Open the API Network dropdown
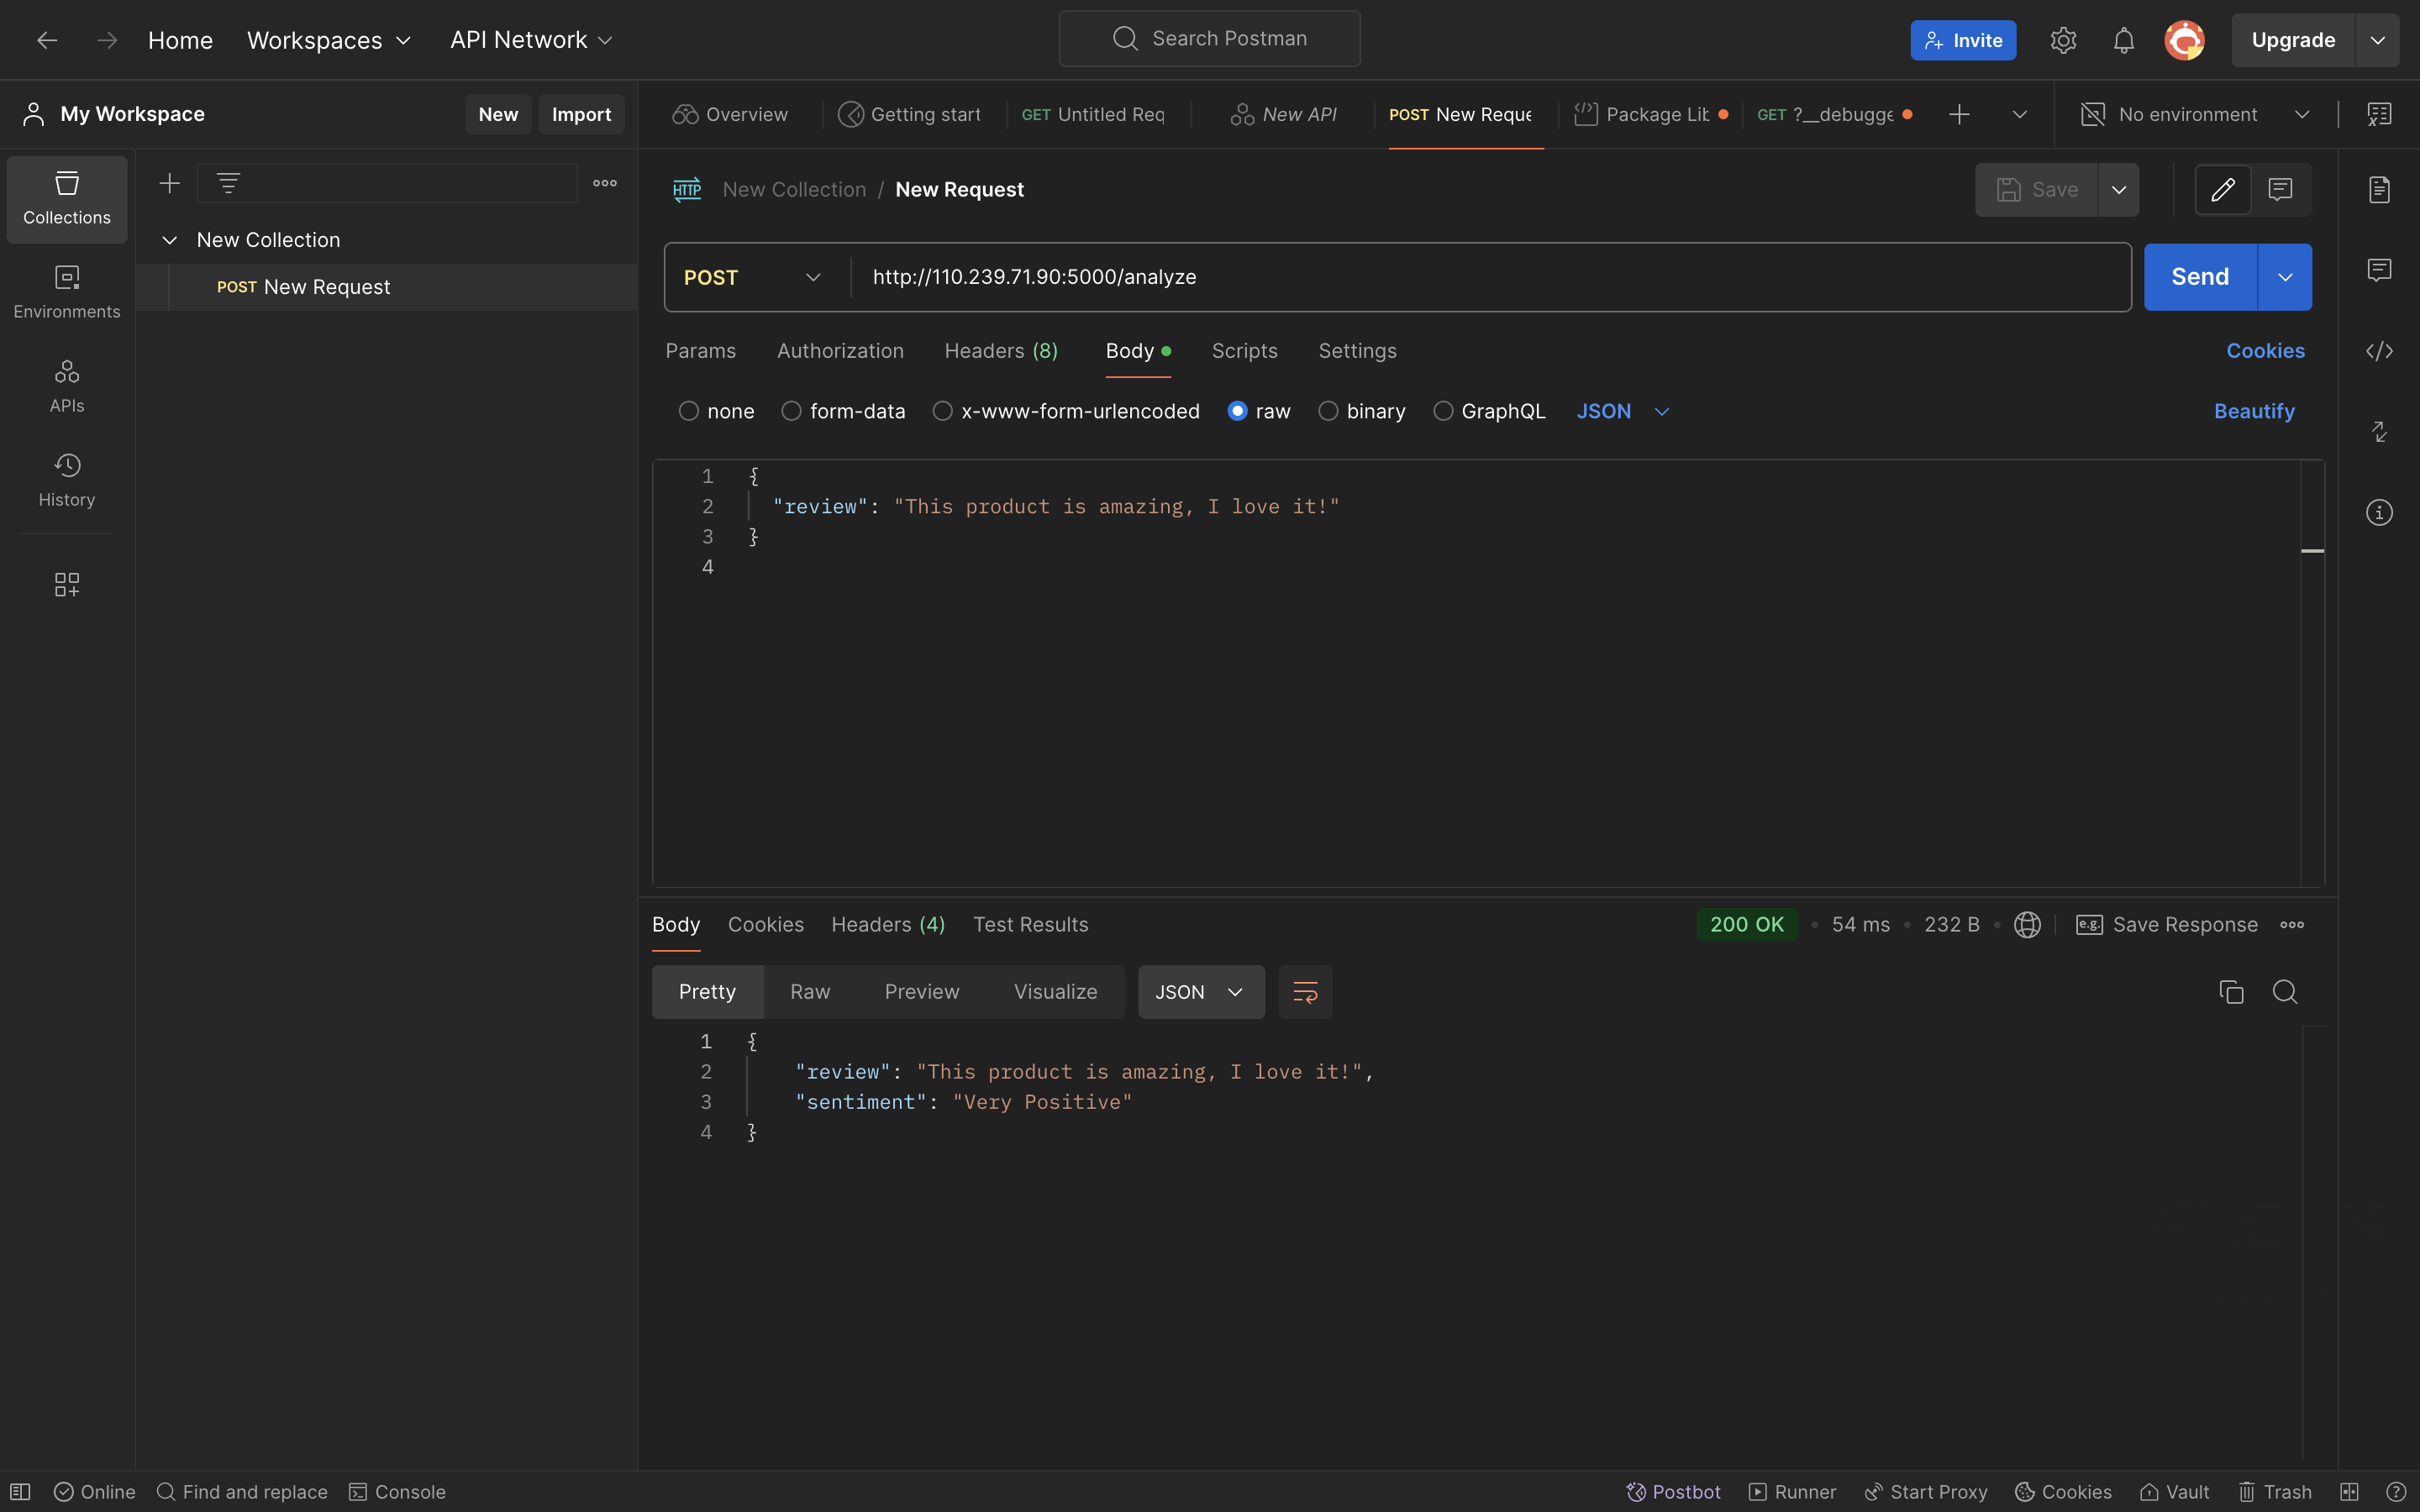The width and height of the screenshot is (2420, 1512). tap(530, 40)
